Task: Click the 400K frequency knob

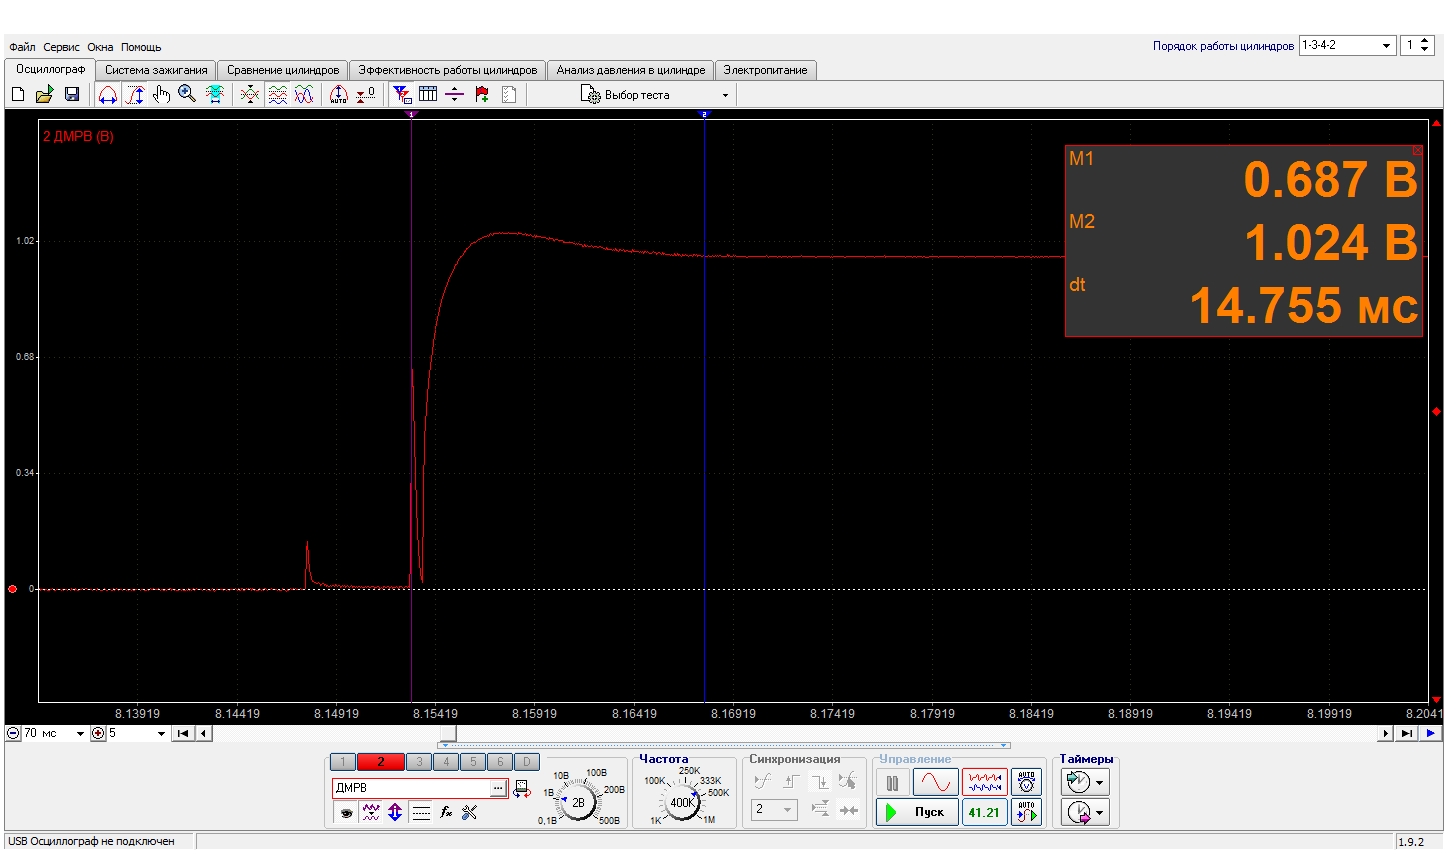Action: tap(682, 802)
